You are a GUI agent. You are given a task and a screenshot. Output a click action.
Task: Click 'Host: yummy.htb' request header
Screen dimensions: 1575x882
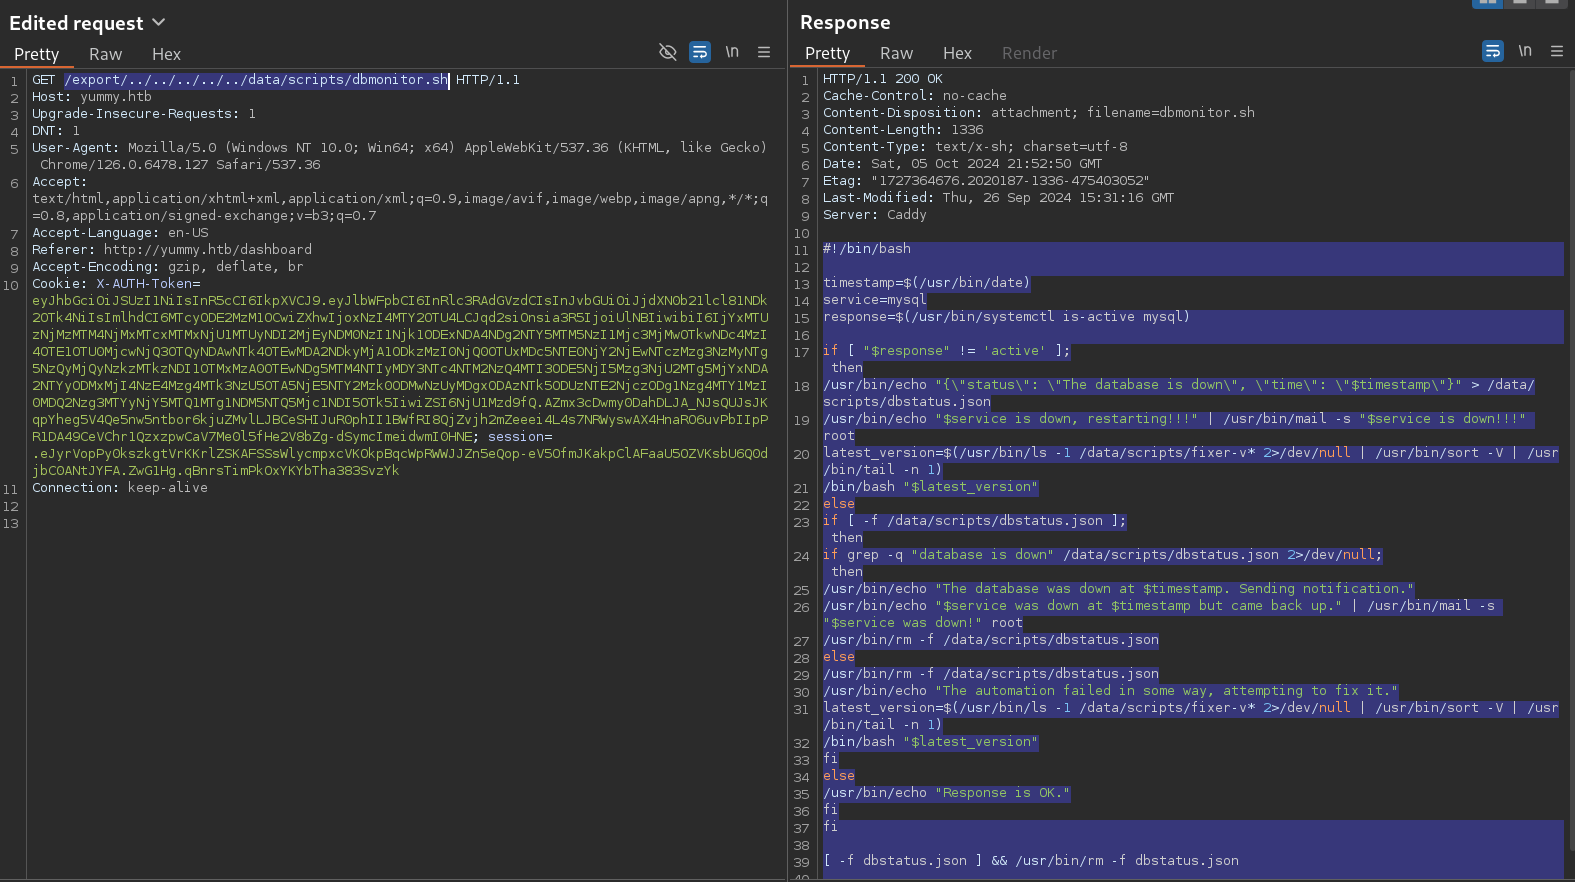coord(92,97)
